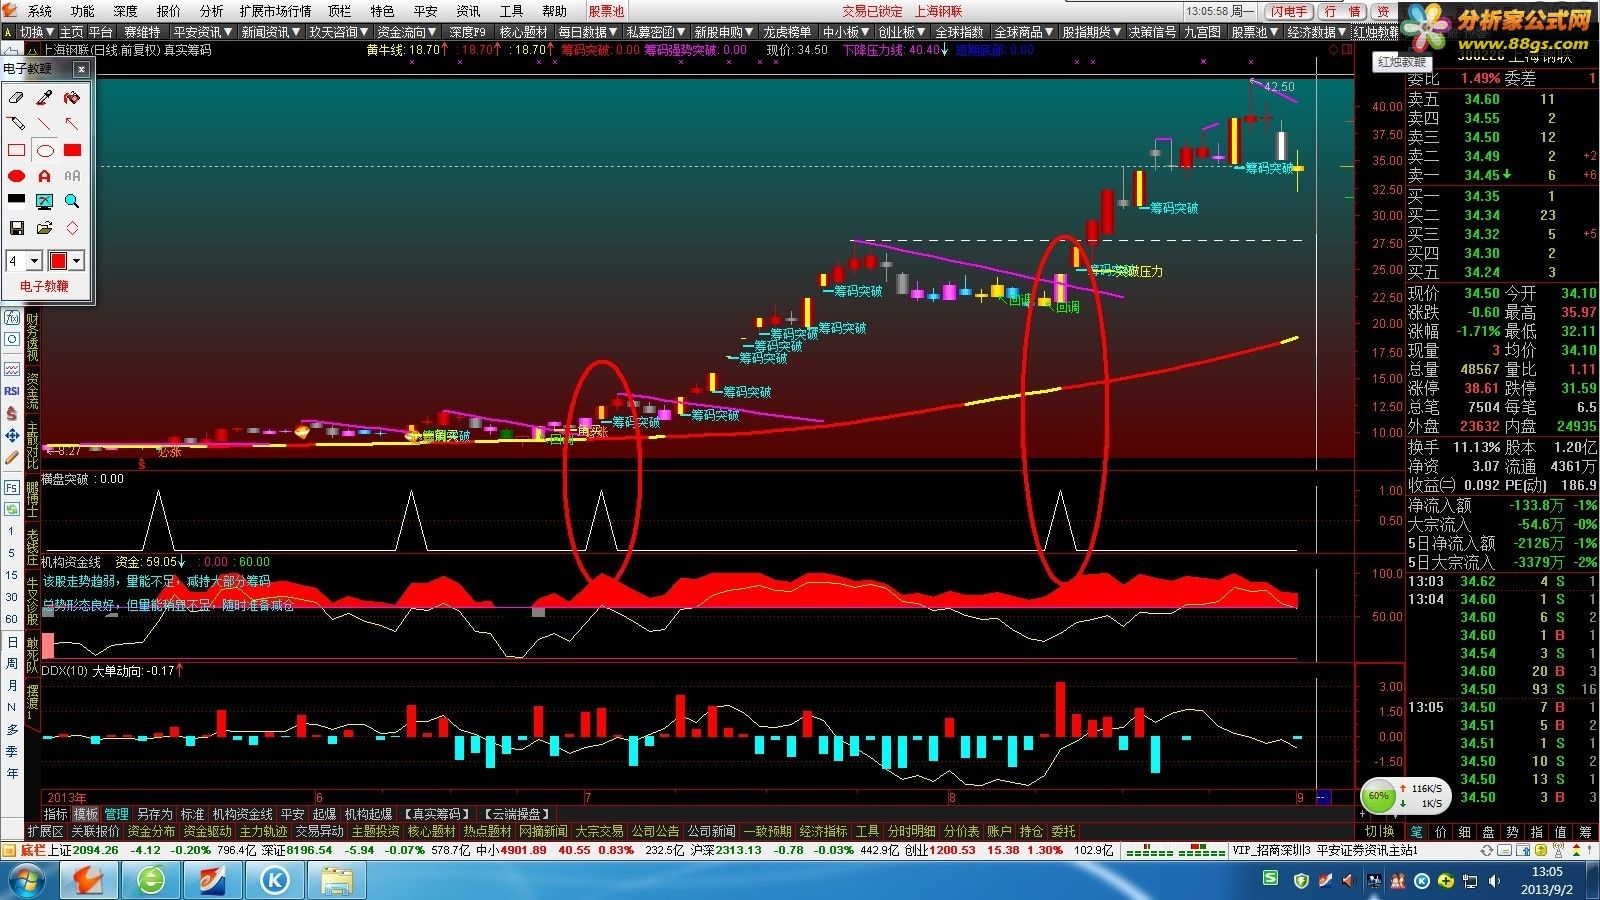Expand the 经济数据 dropdown
The height and width of the screenshot is (900, 1600).
point(1316,32)
